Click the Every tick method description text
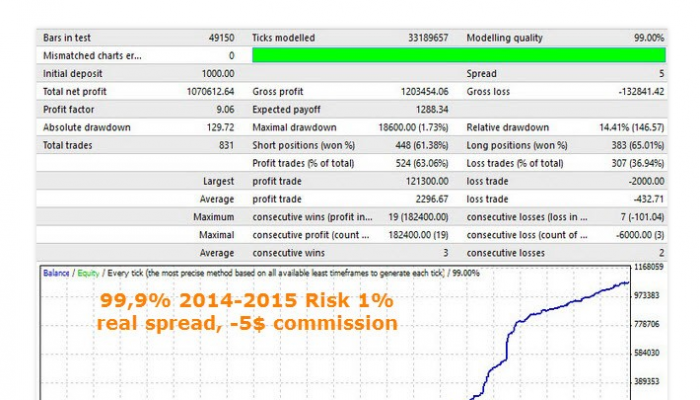The height and width of the screenshot is (400, 700). [275, 273]
